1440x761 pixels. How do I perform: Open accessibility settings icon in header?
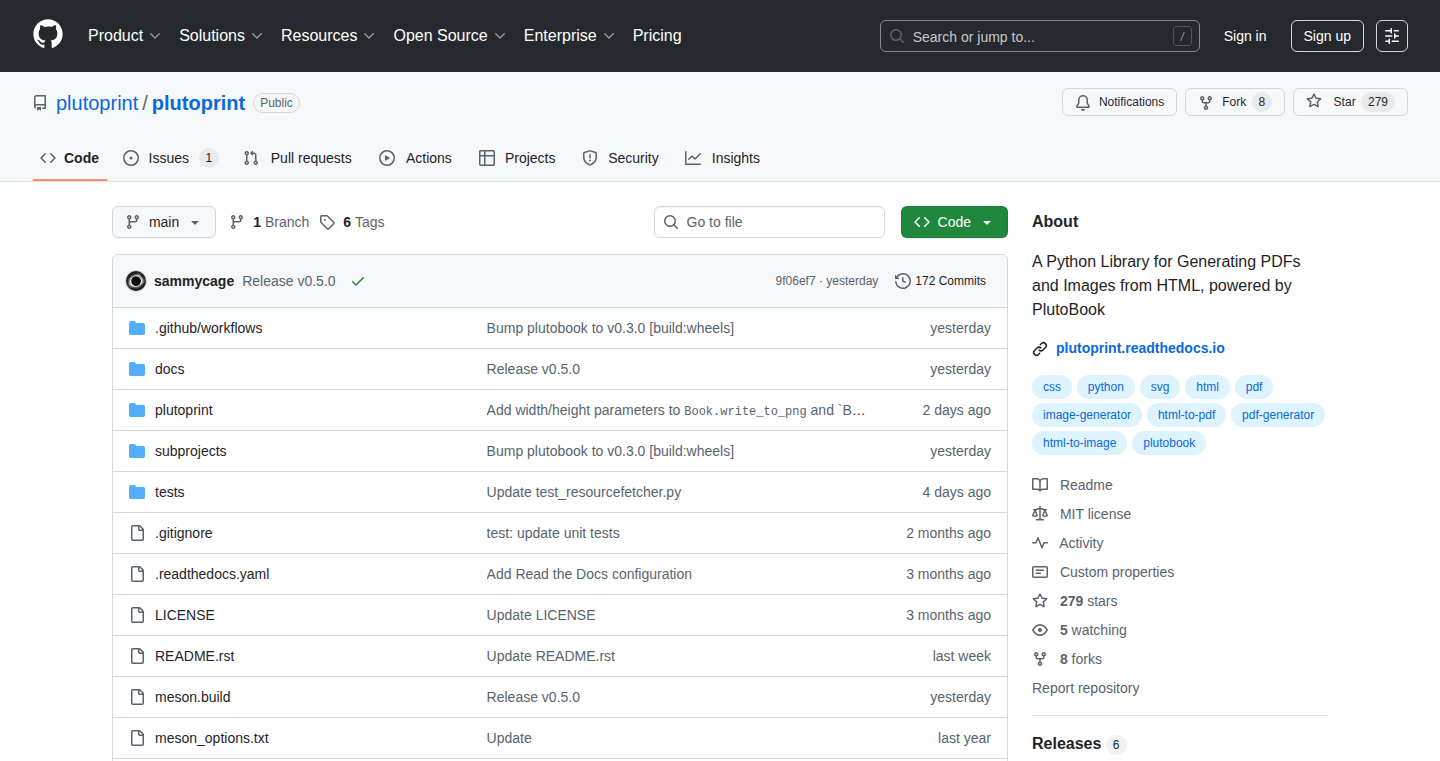pos(1392,36)
